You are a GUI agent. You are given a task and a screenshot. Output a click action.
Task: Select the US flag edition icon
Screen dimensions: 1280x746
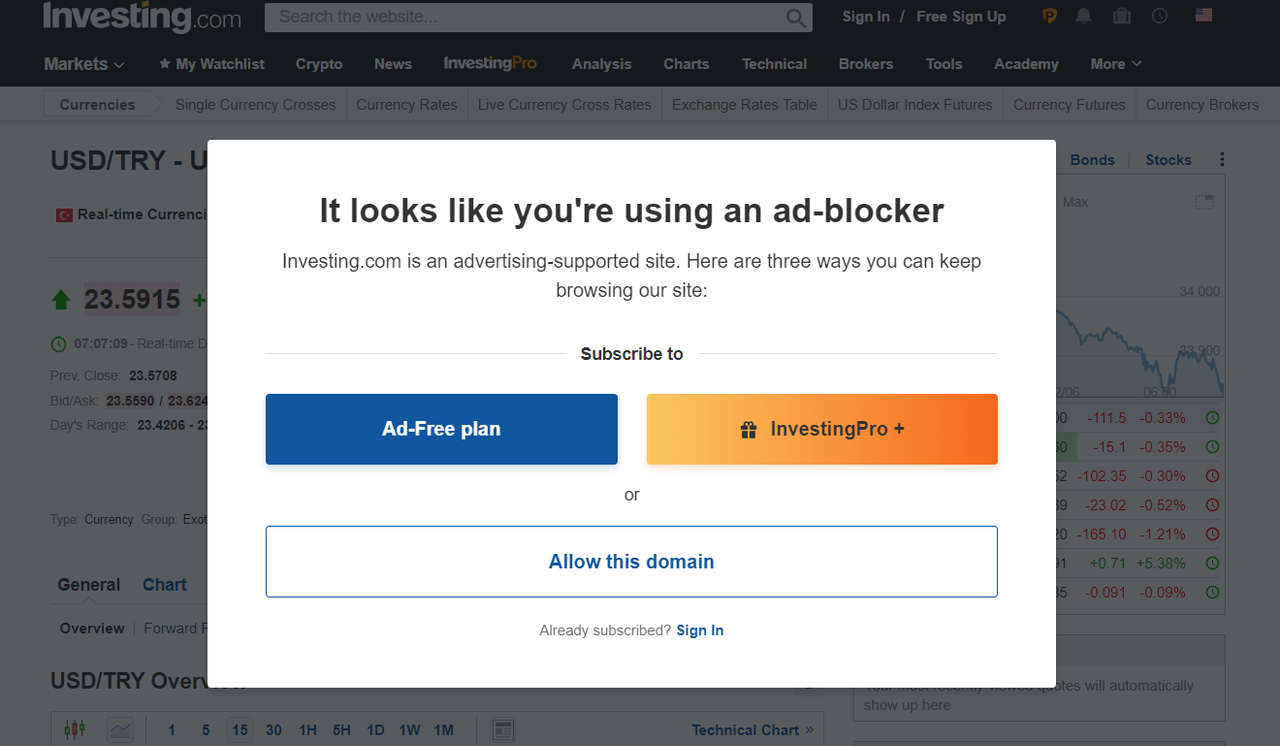(1204, 15)
